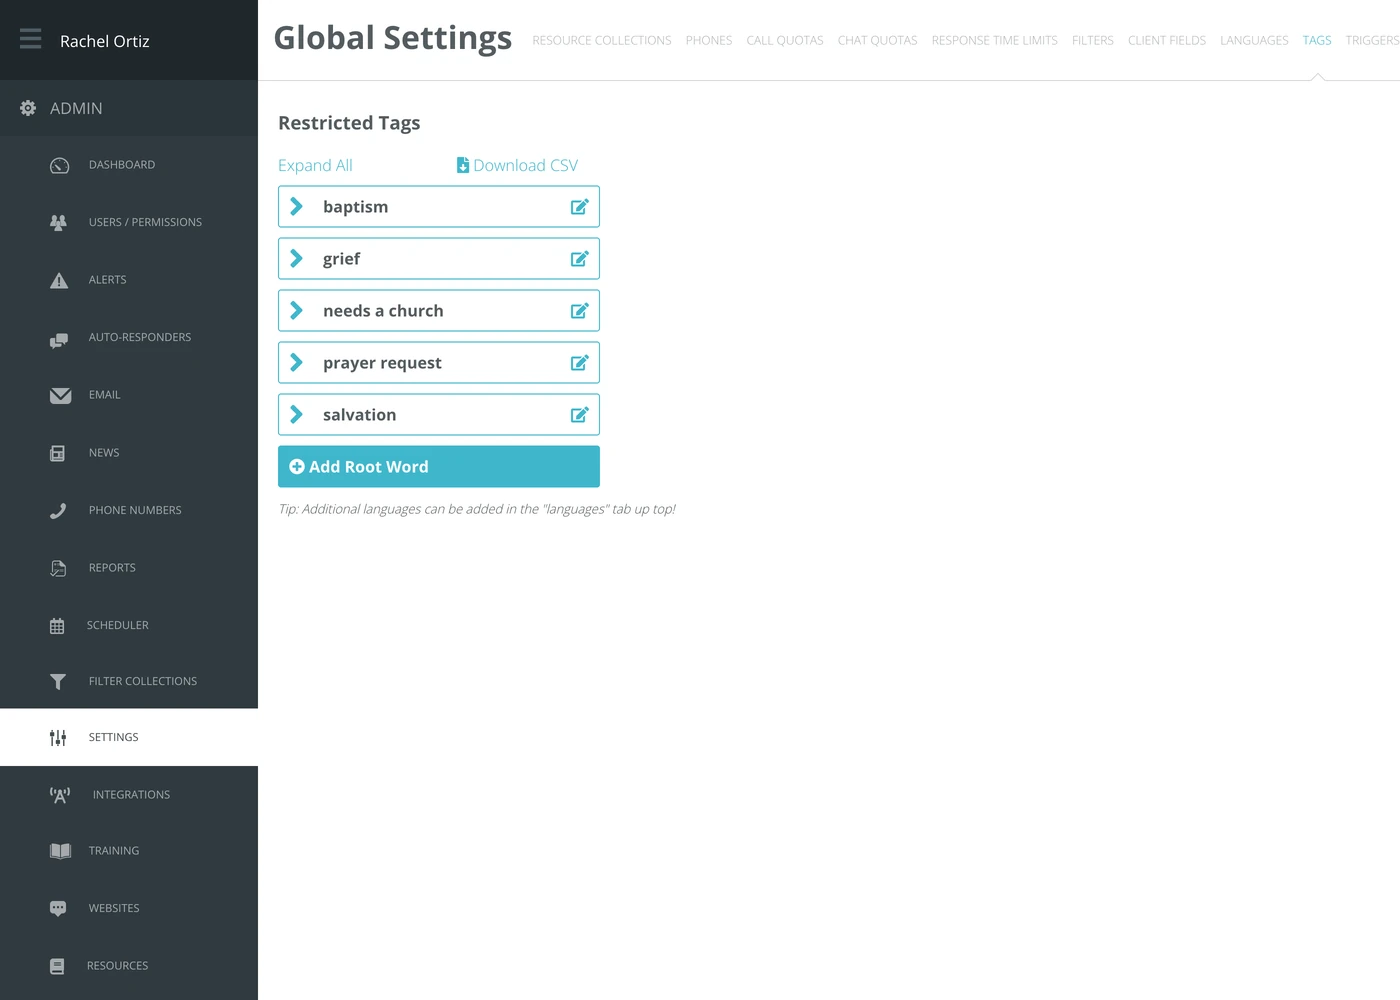
Task: Click the Reports document icon
Action: point(58,568)
